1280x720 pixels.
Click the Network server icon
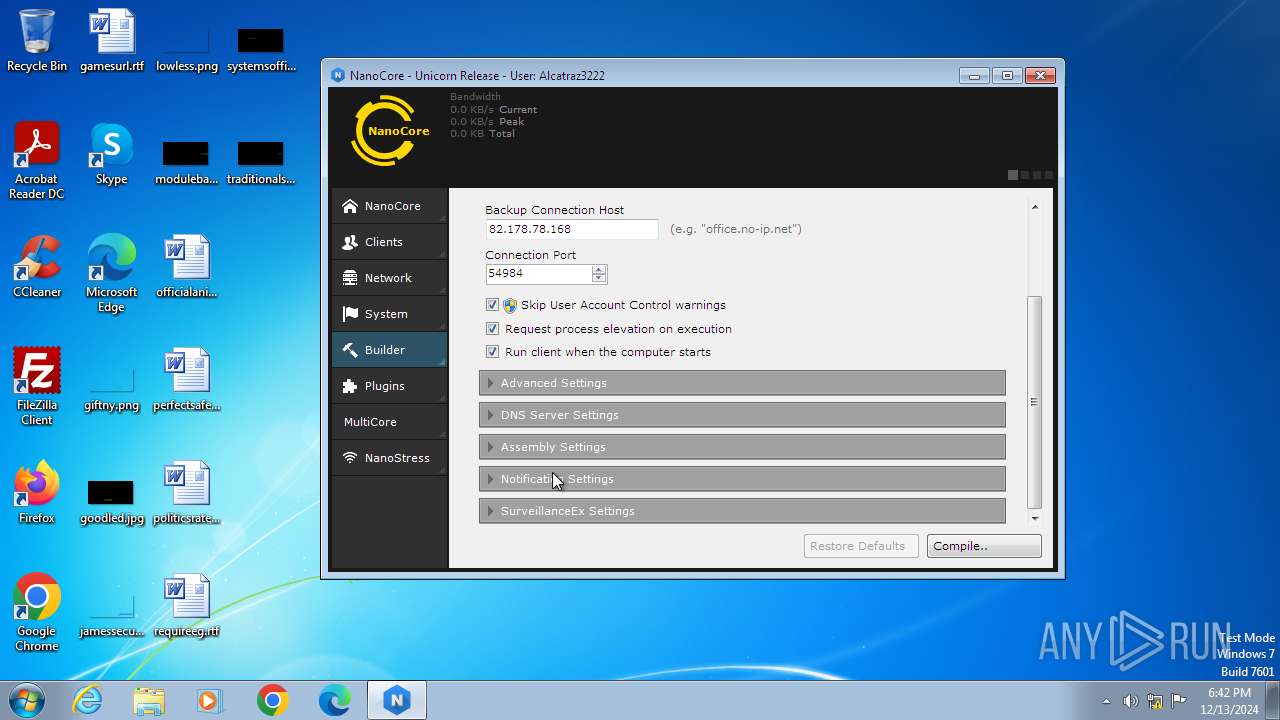350,278
